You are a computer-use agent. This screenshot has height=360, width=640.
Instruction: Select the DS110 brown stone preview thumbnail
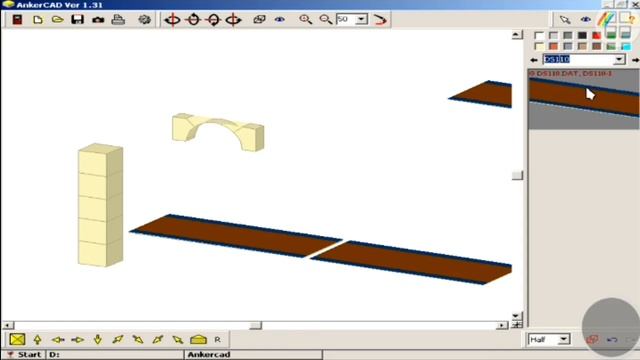(584, 99)
